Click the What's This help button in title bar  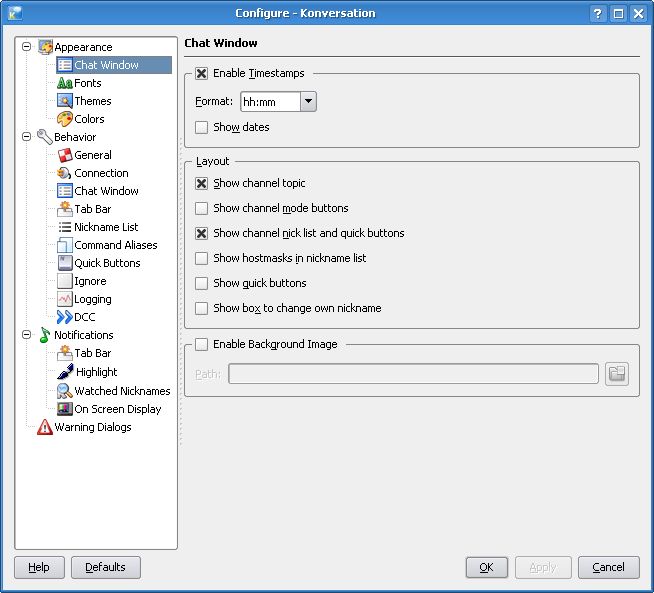pos(598,13)
